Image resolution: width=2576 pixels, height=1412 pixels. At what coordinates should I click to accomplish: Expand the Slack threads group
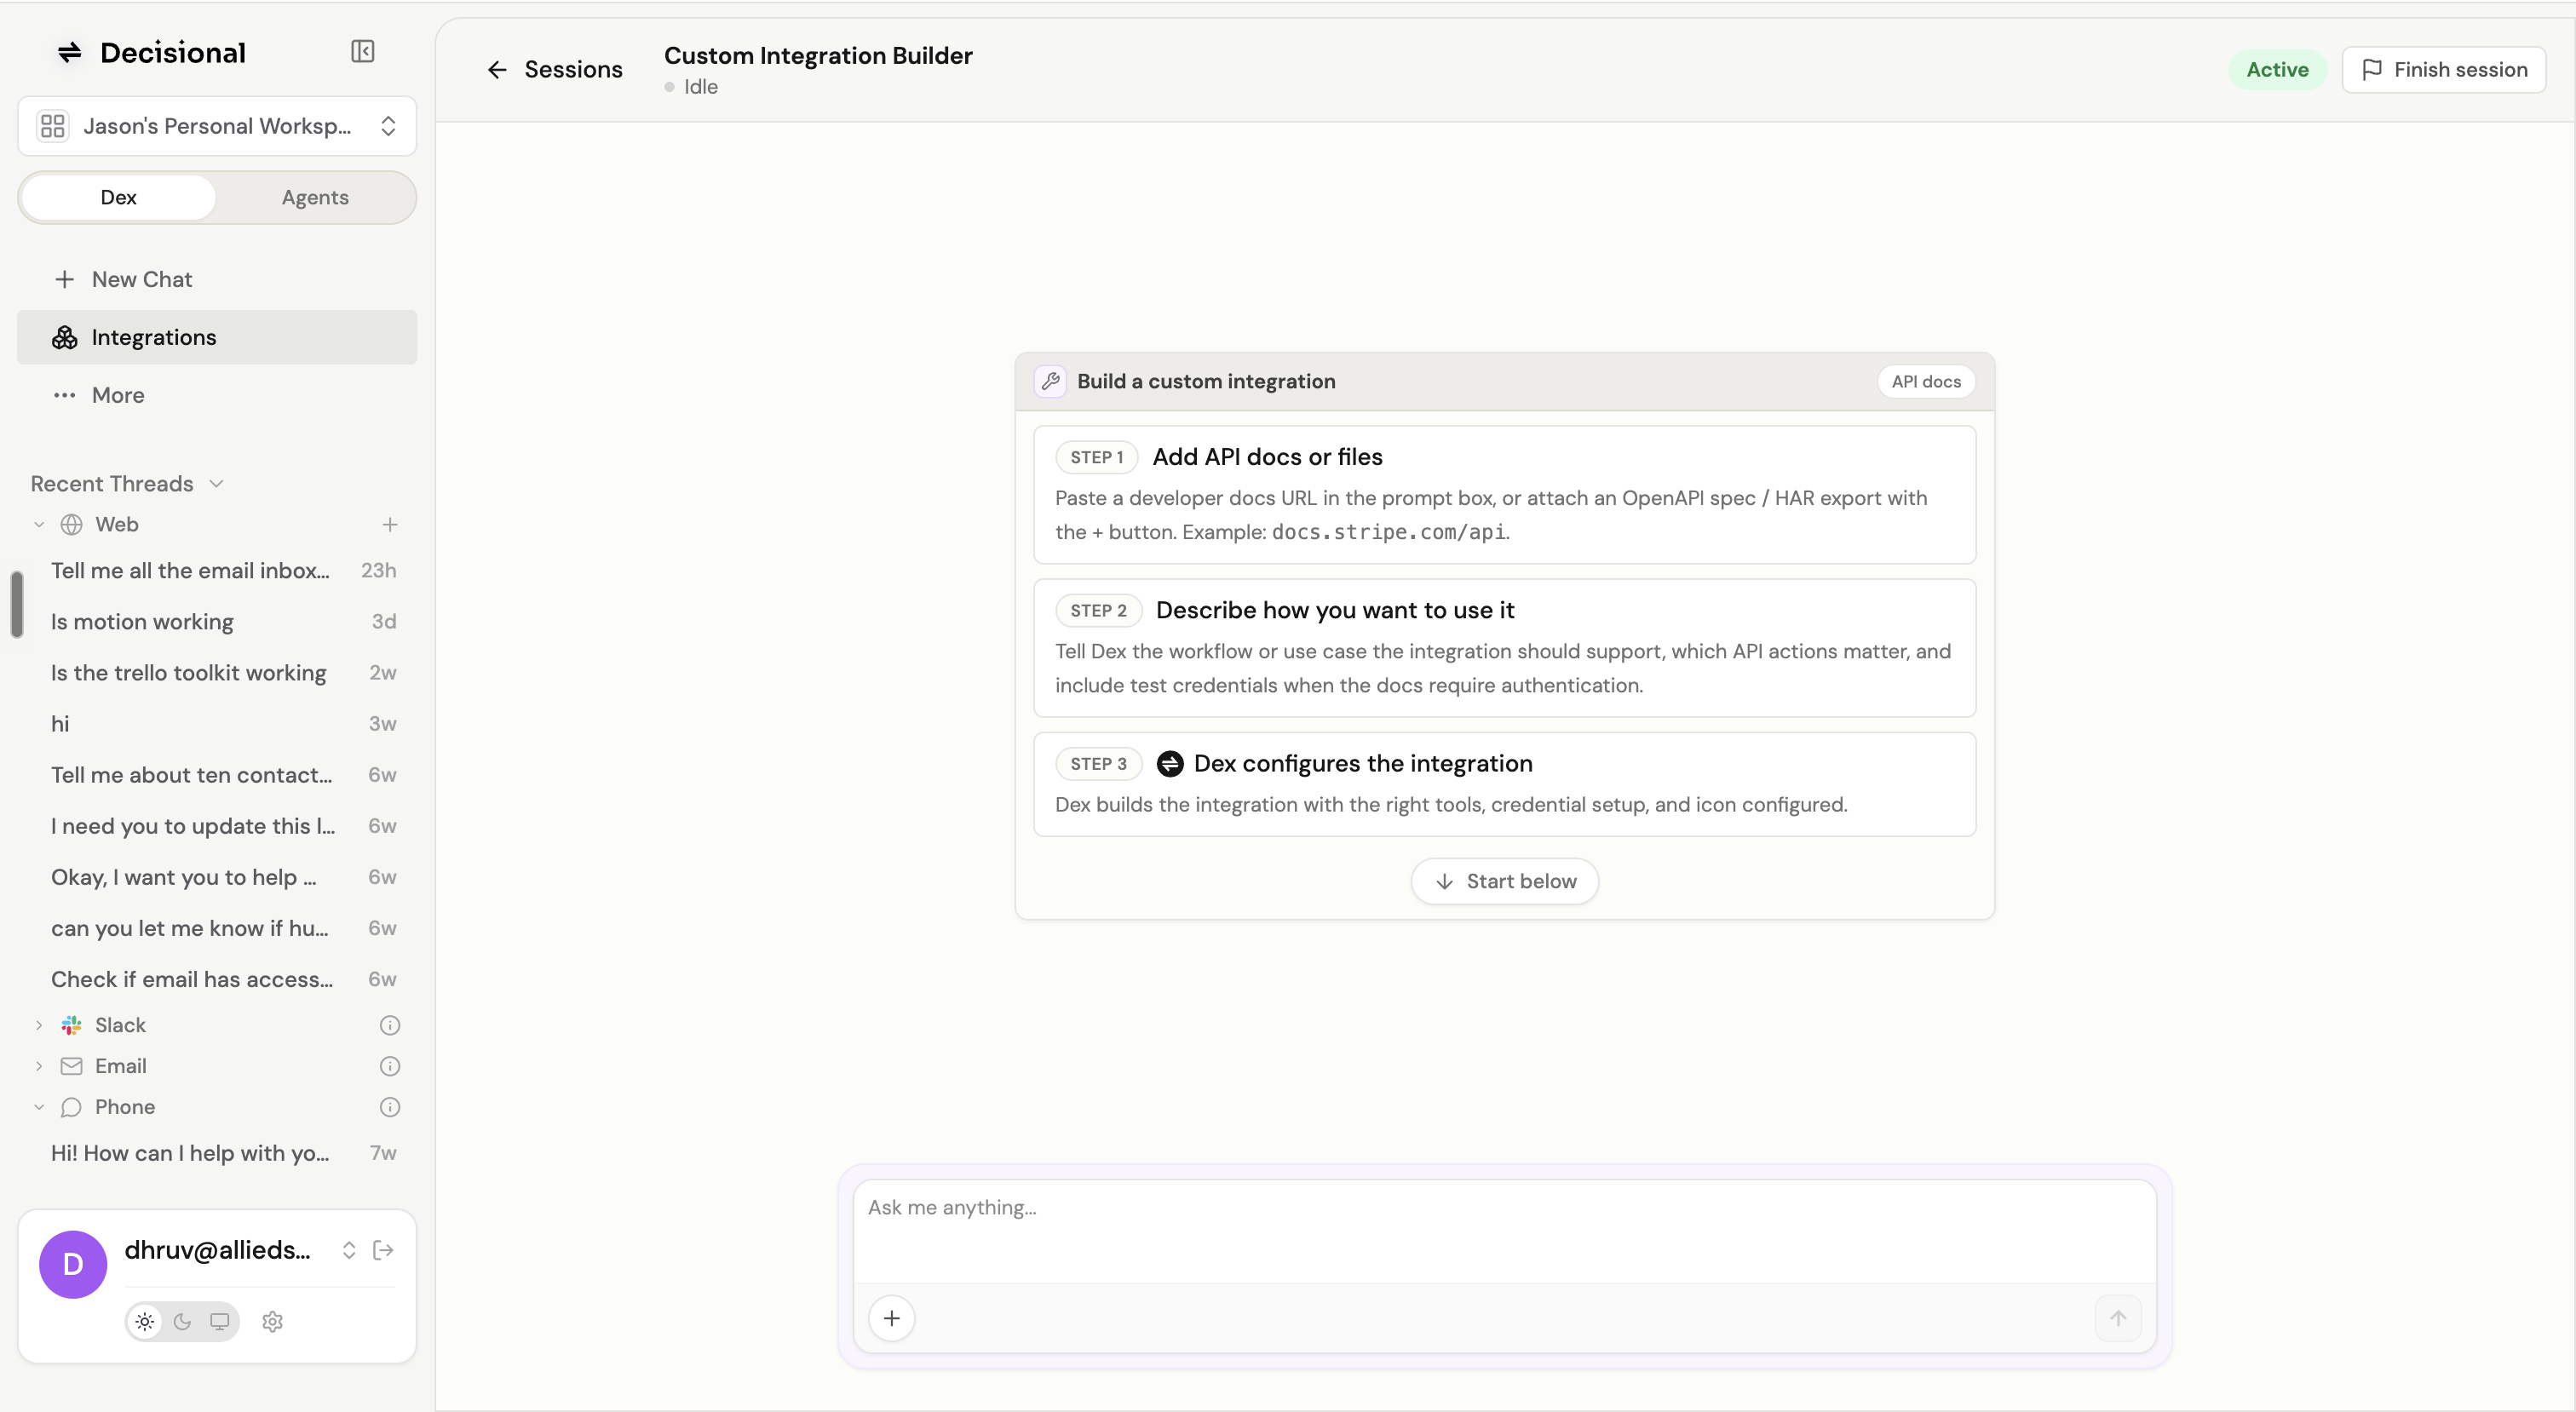[39, 1025]
